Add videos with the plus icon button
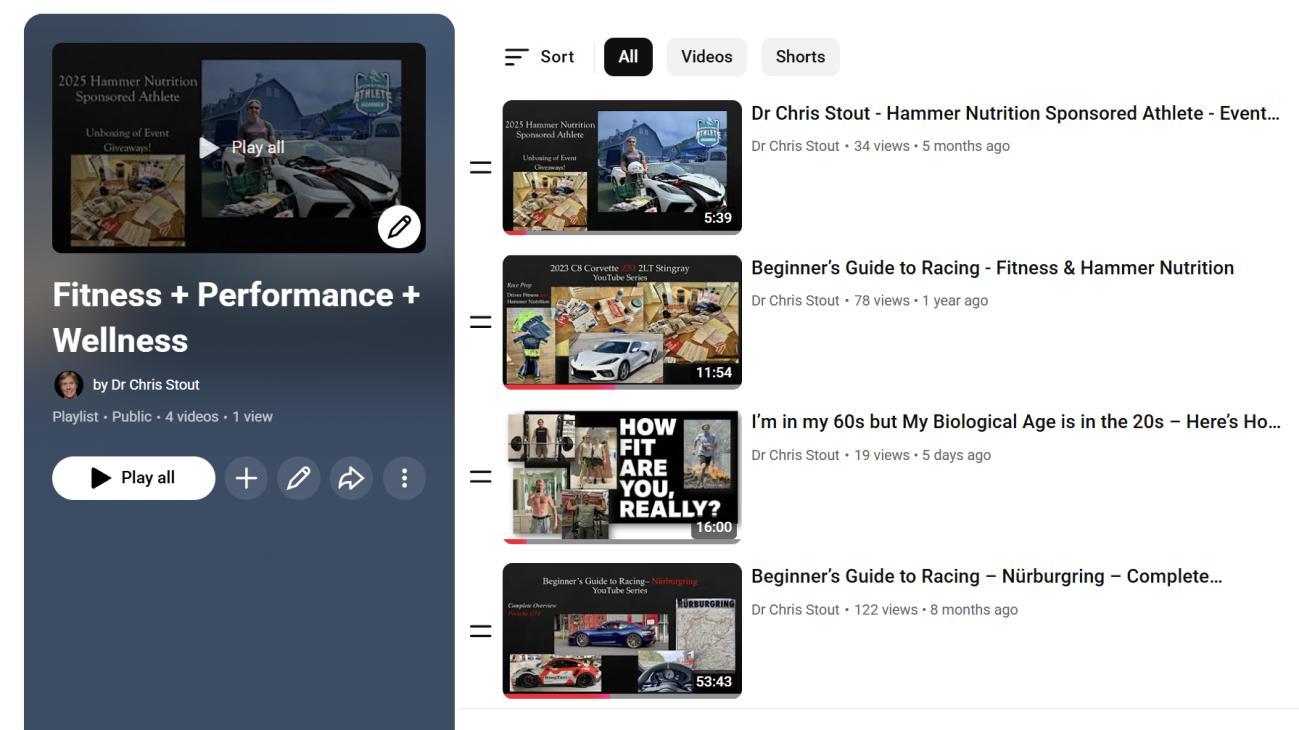The height and width of the screenshot is (730, 1299). 246,478
